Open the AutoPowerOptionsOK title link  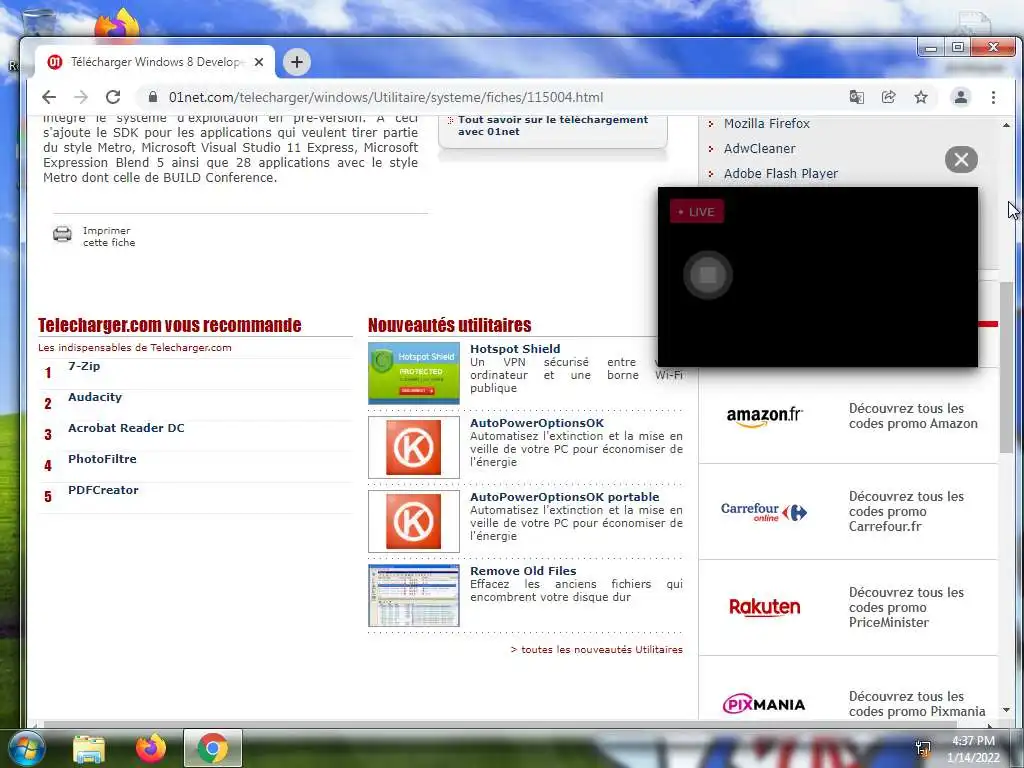537,423
